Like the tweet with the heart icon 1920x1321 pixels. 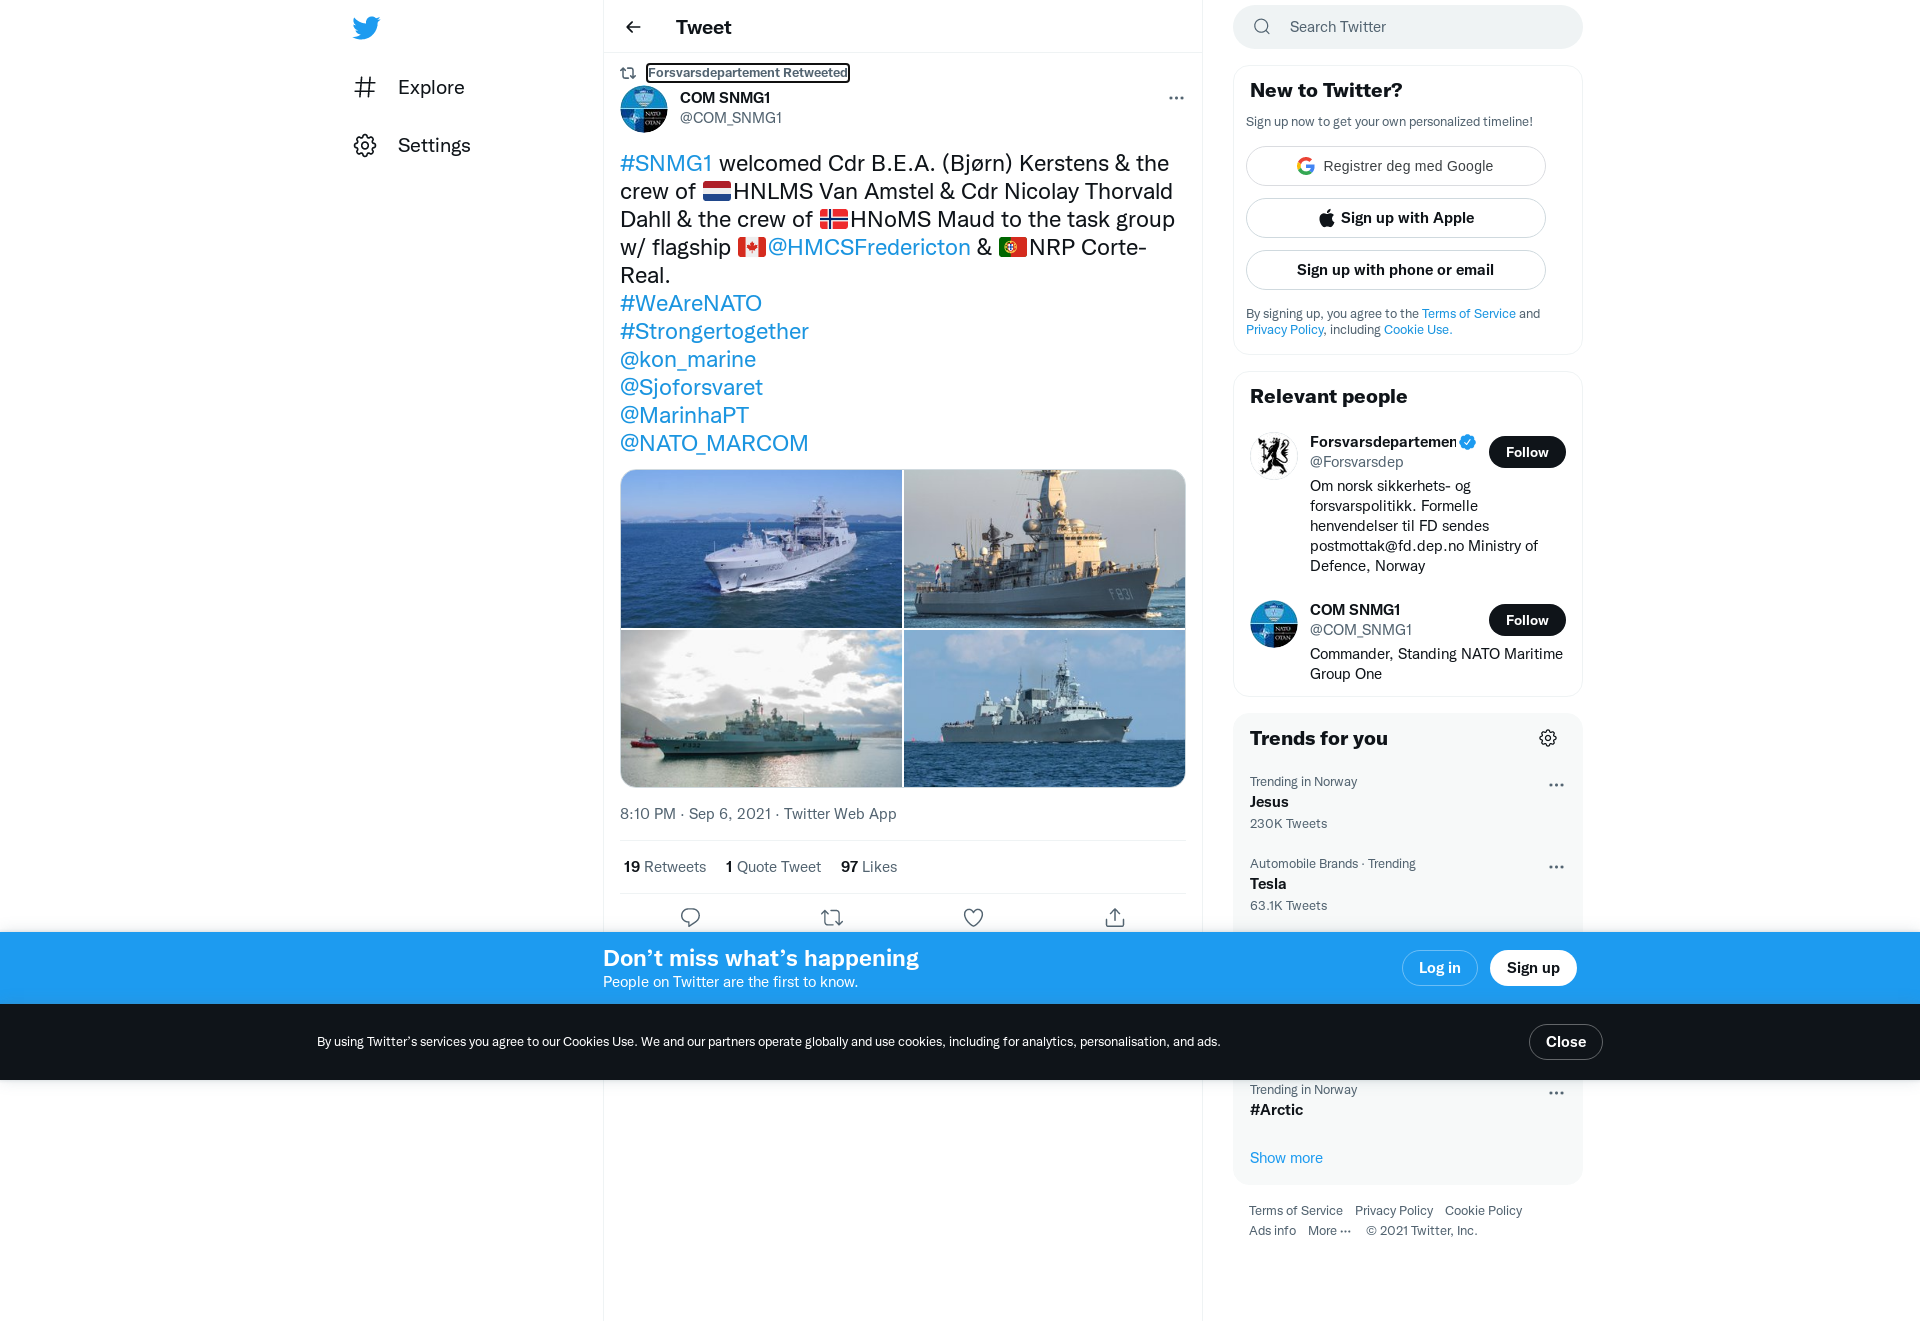click(973, 917)
